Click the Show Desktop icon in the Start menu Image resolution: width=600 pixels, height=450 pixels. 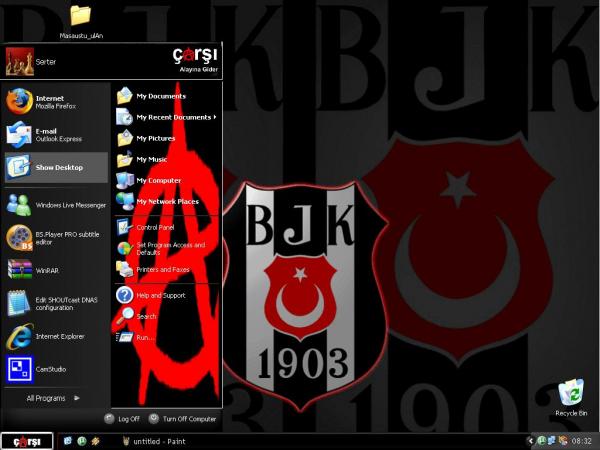coord(18,167)
